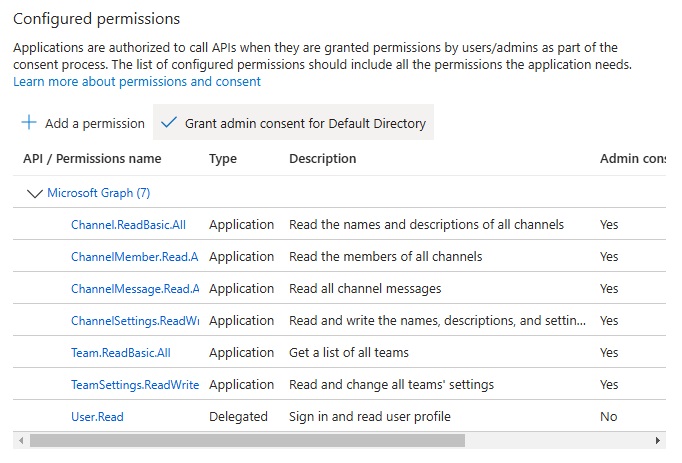Image resolution: width=682 pixels, height=463 pixels.
Task: Select the ChannelSettings.ReadWrite permission
Action: coord(134,321)
